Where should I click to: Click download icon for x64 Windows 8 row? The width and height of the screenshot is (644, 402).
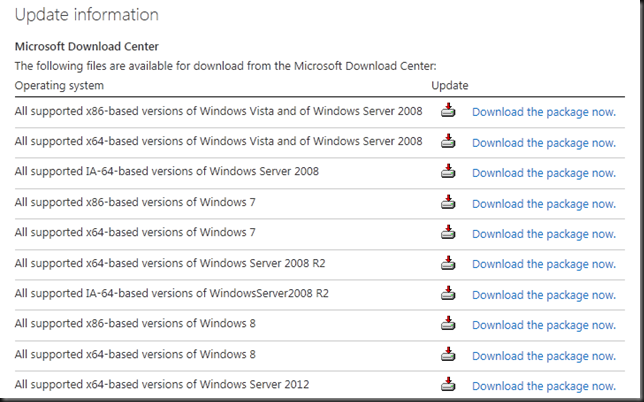click(448, 354)
